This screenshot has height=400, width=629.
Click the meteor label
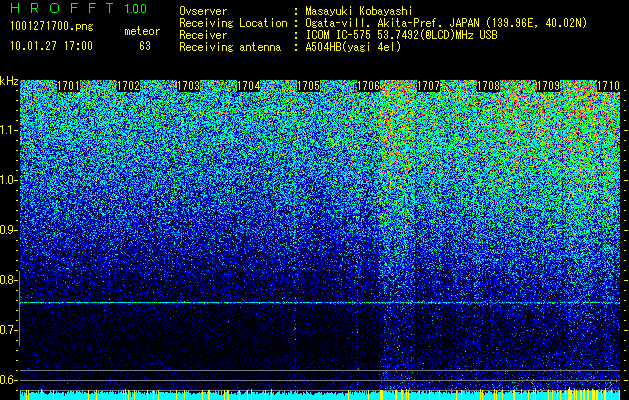click(x=142, y=31)
